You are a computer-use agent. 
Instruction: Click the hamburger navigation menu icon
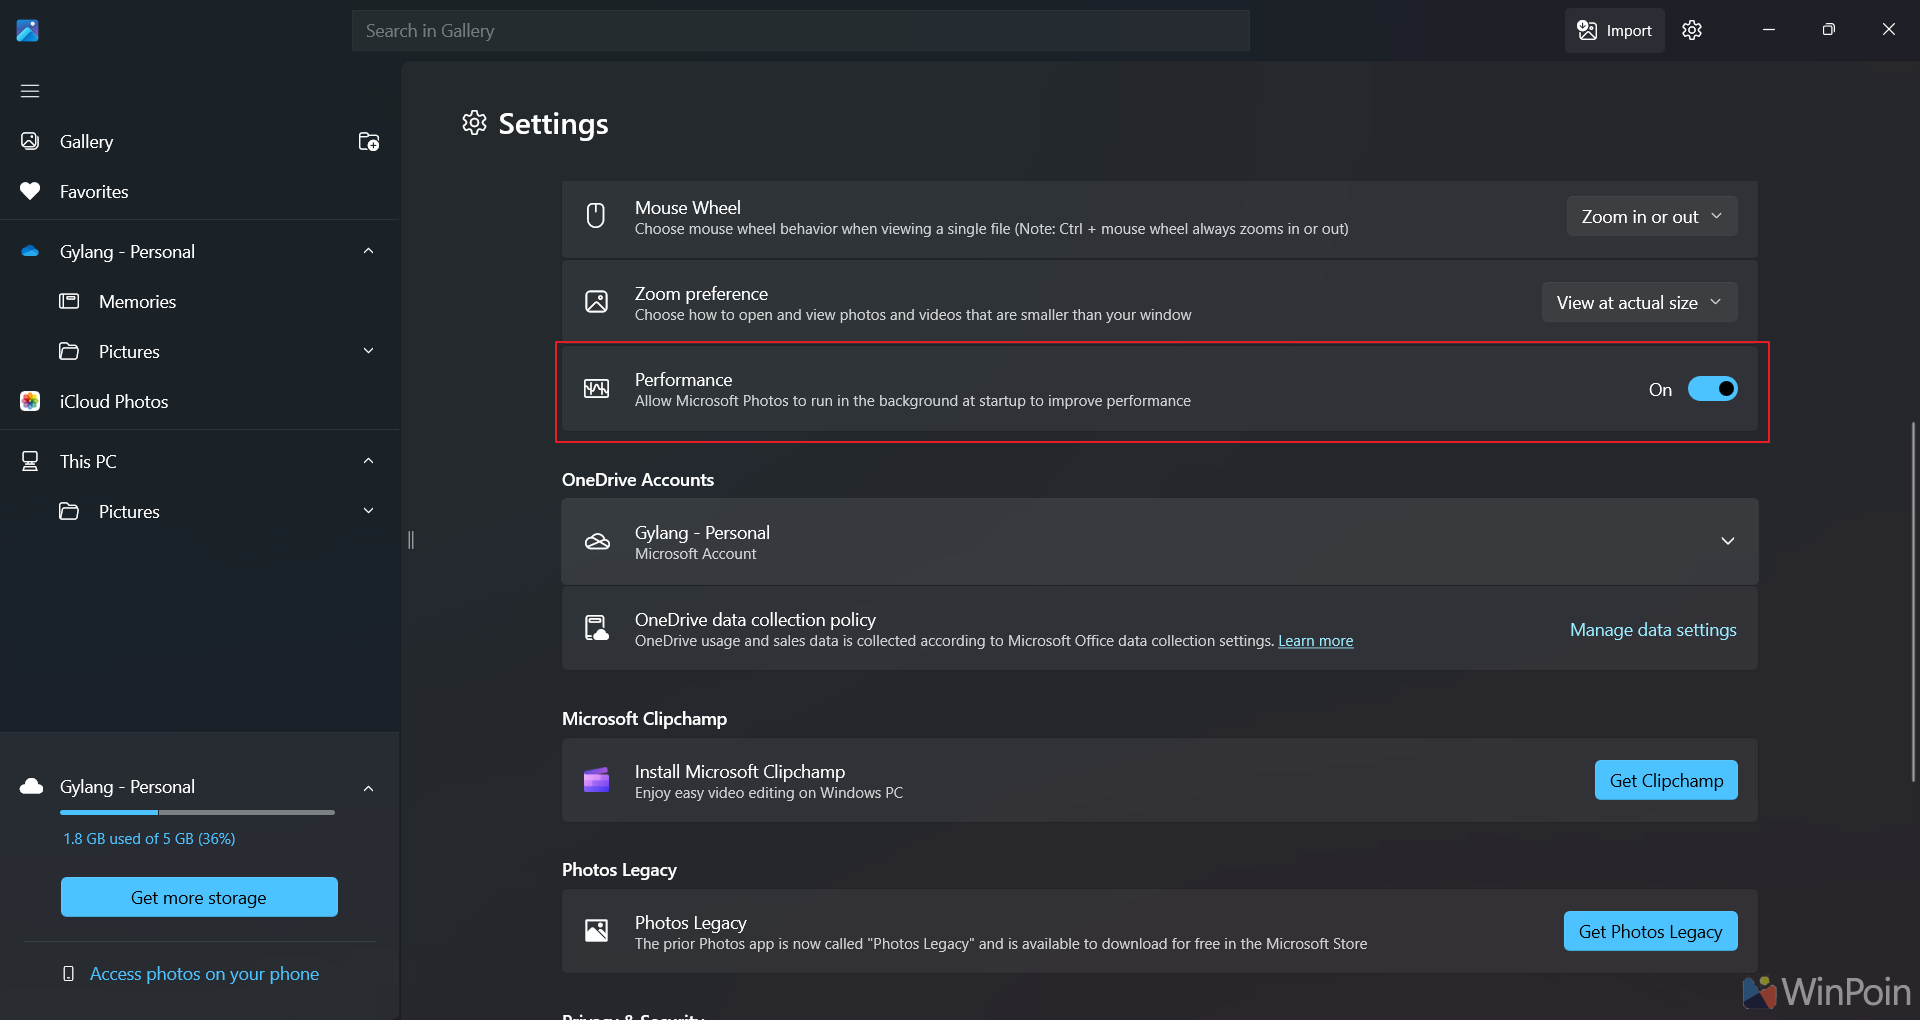(x=30, y=91)
